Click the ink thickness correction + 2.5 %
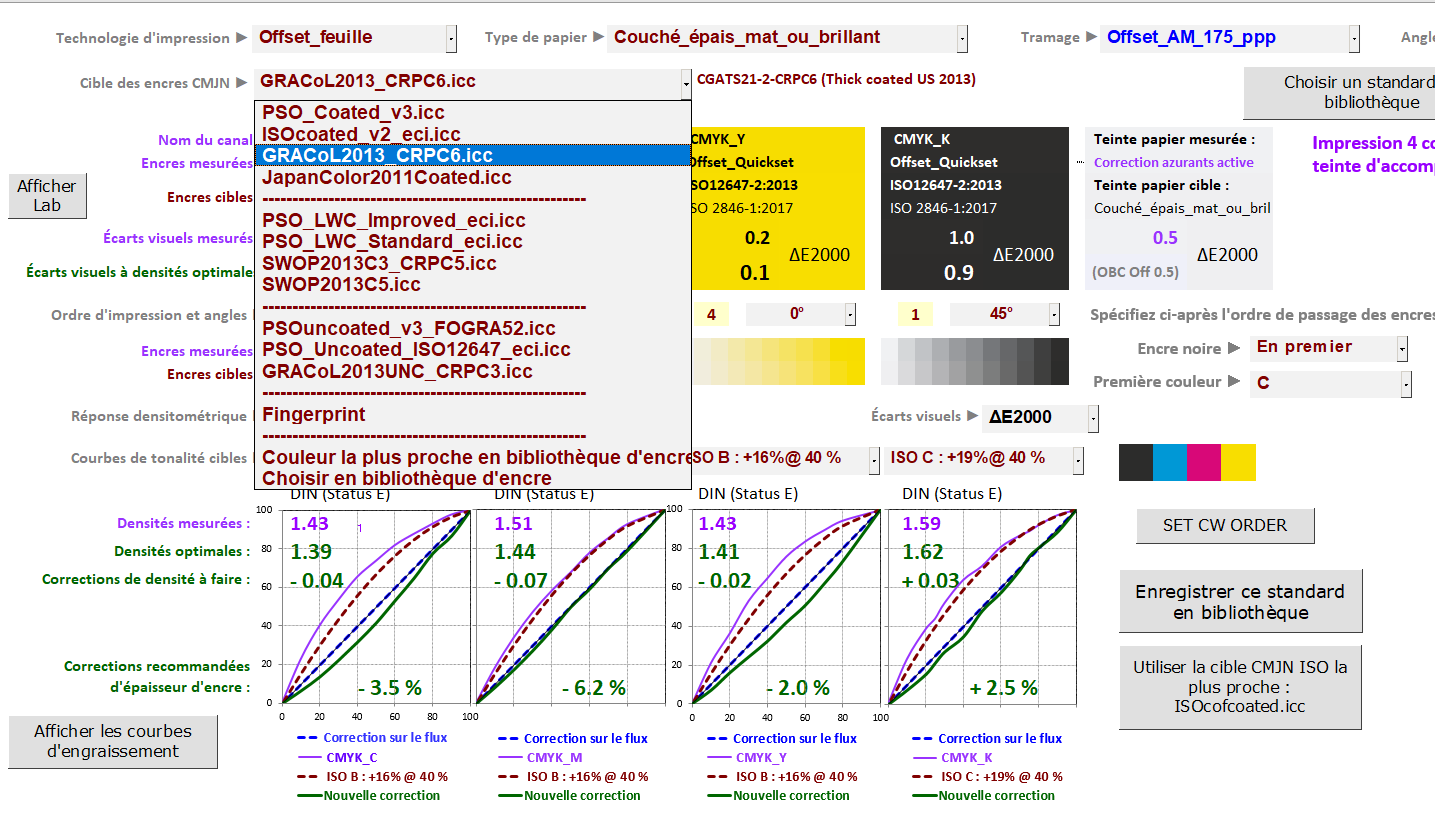The width and height of the screenshot is (1435, 821). [1003, 688]
